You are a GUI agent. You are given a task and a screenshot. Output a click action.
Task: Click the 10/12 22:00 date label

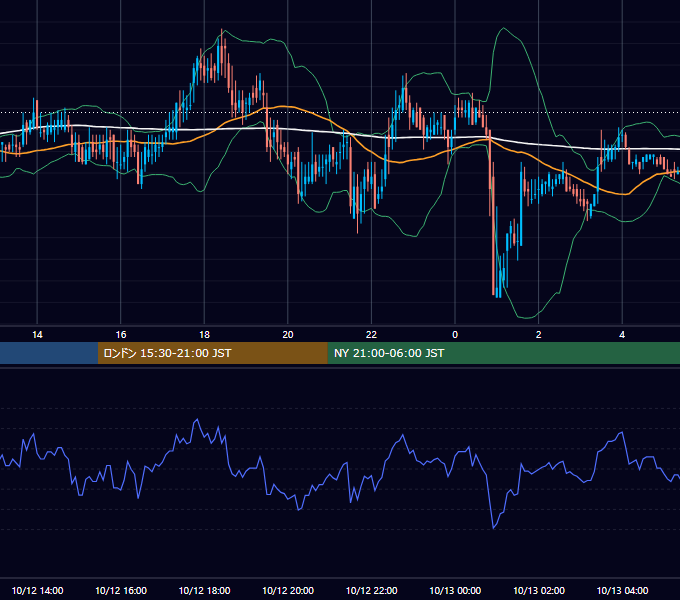click(371, 590)
